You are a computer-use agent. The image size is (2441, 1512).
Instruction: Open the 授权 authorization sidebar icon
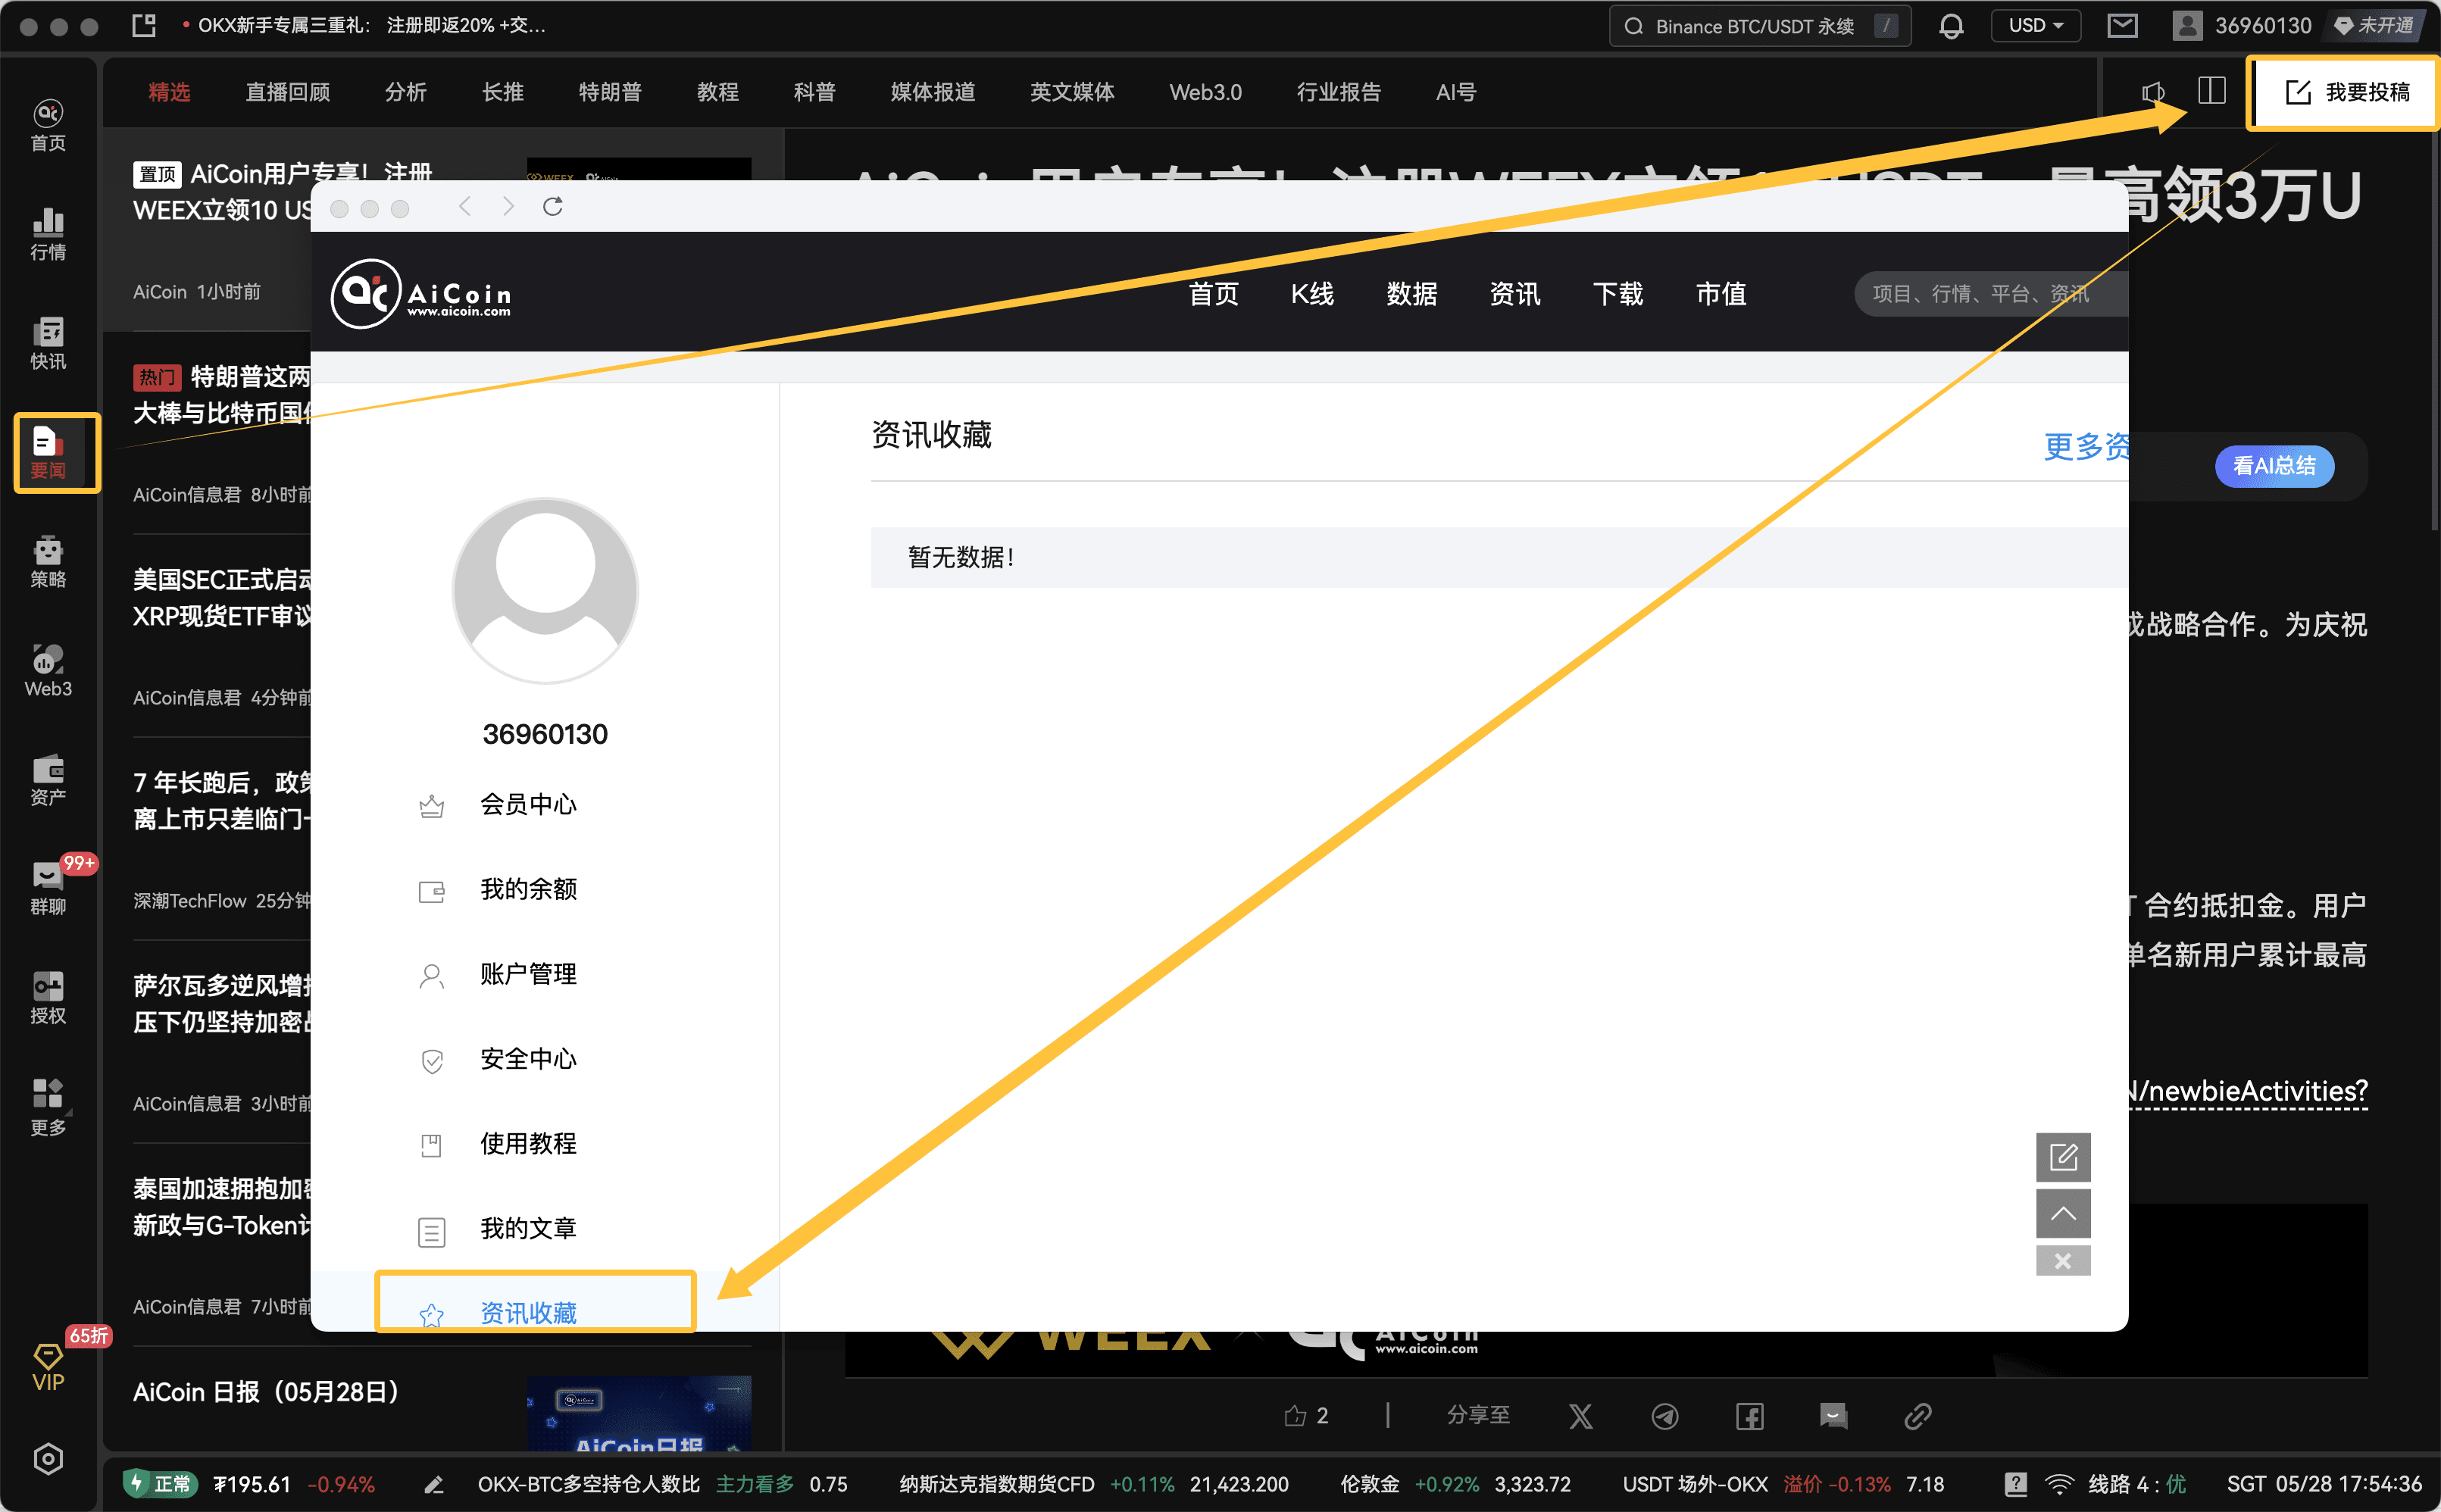click(x=48, y=998)
